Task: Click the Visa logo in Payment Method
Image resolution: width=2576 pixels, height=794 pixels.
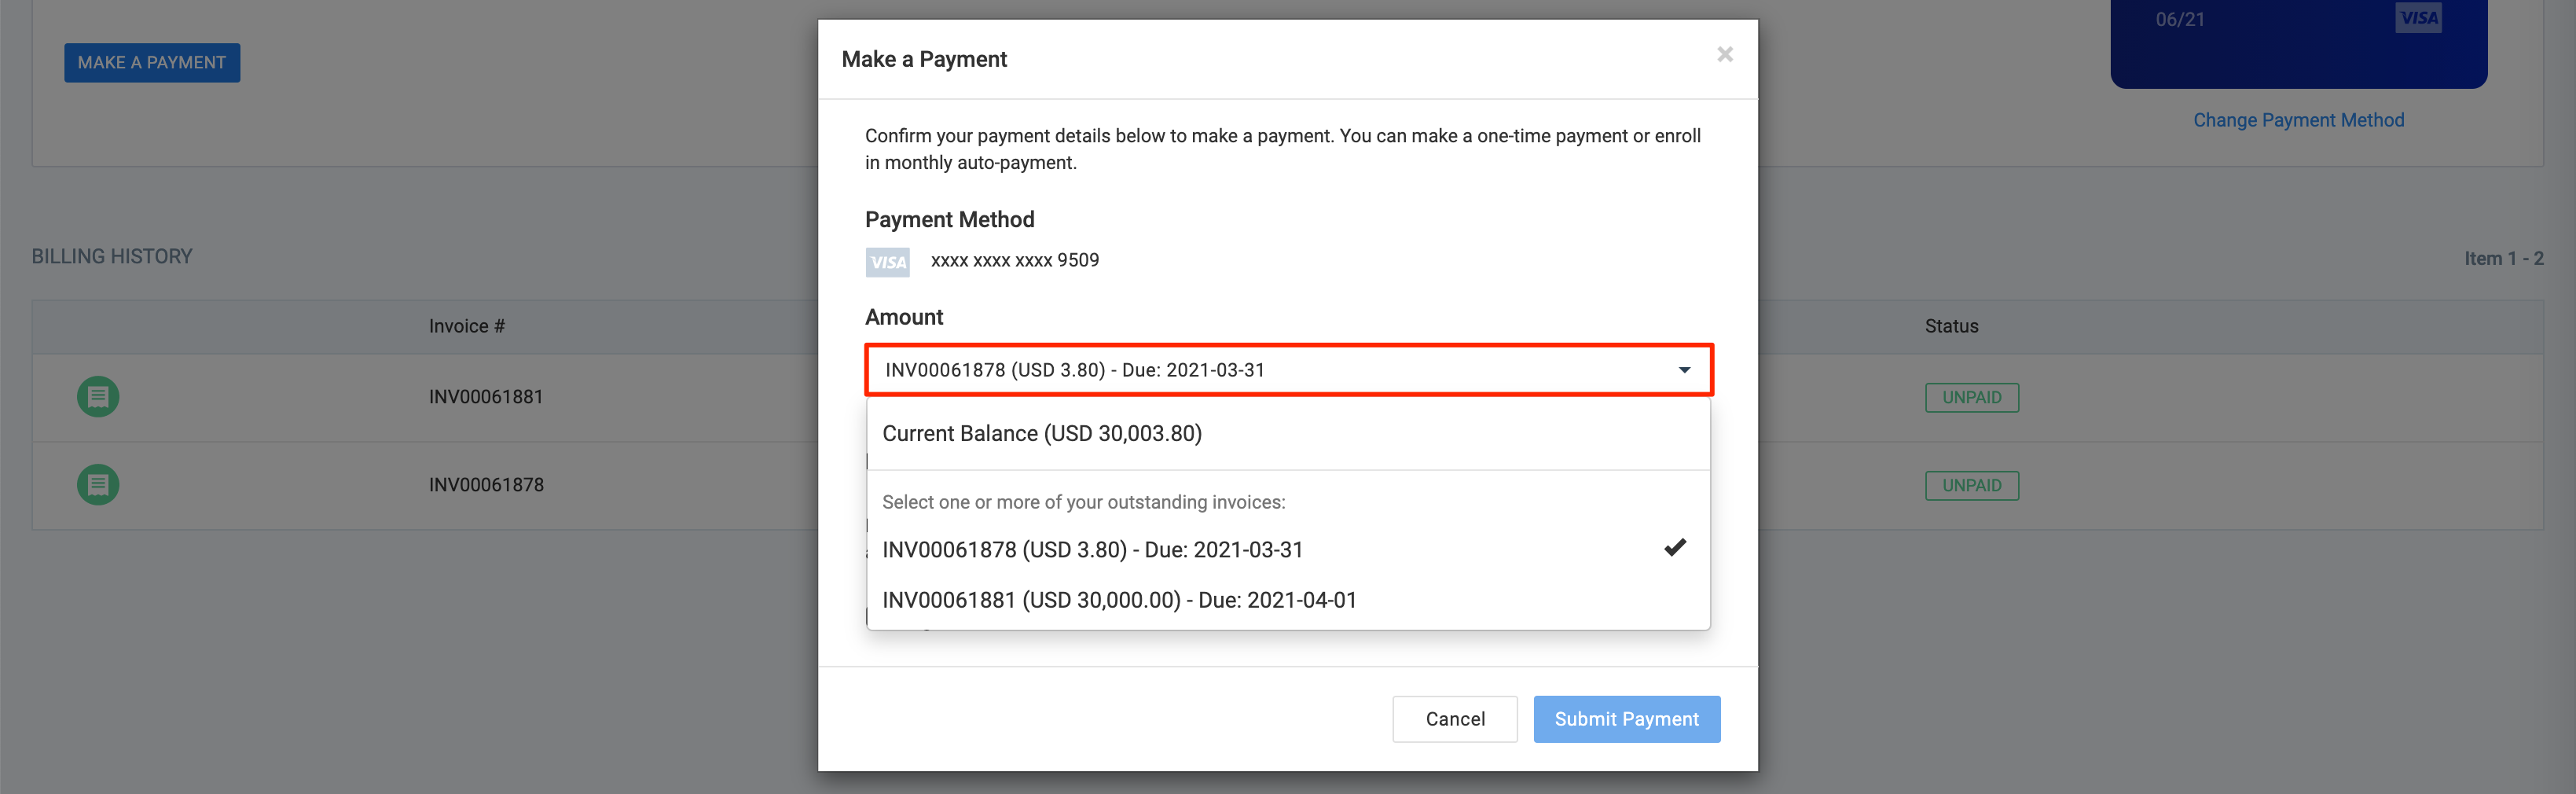Action: coord(887,262)
